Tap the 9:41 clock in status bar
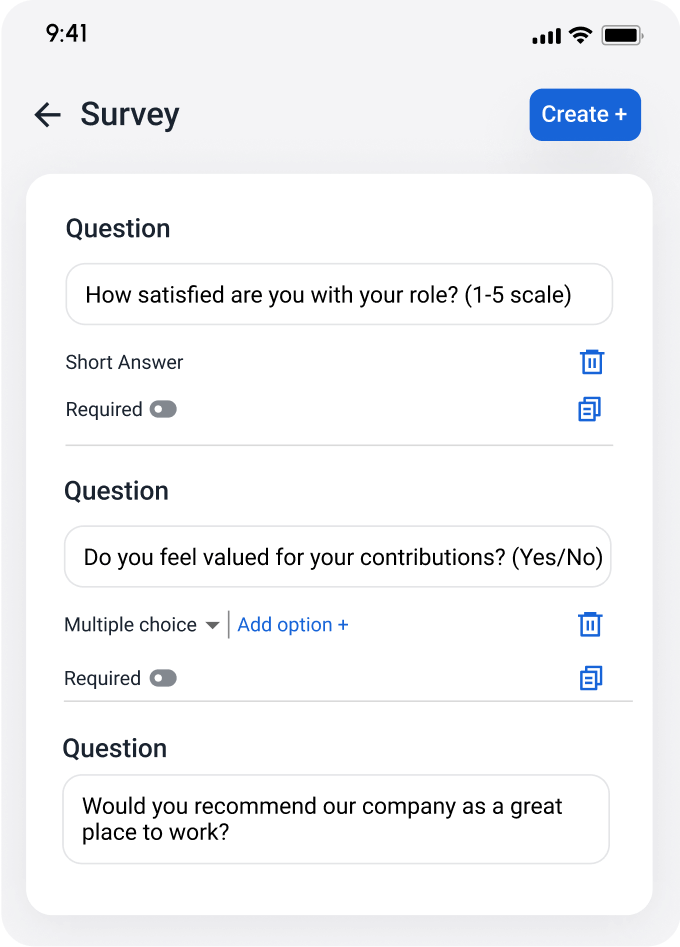 67,33
